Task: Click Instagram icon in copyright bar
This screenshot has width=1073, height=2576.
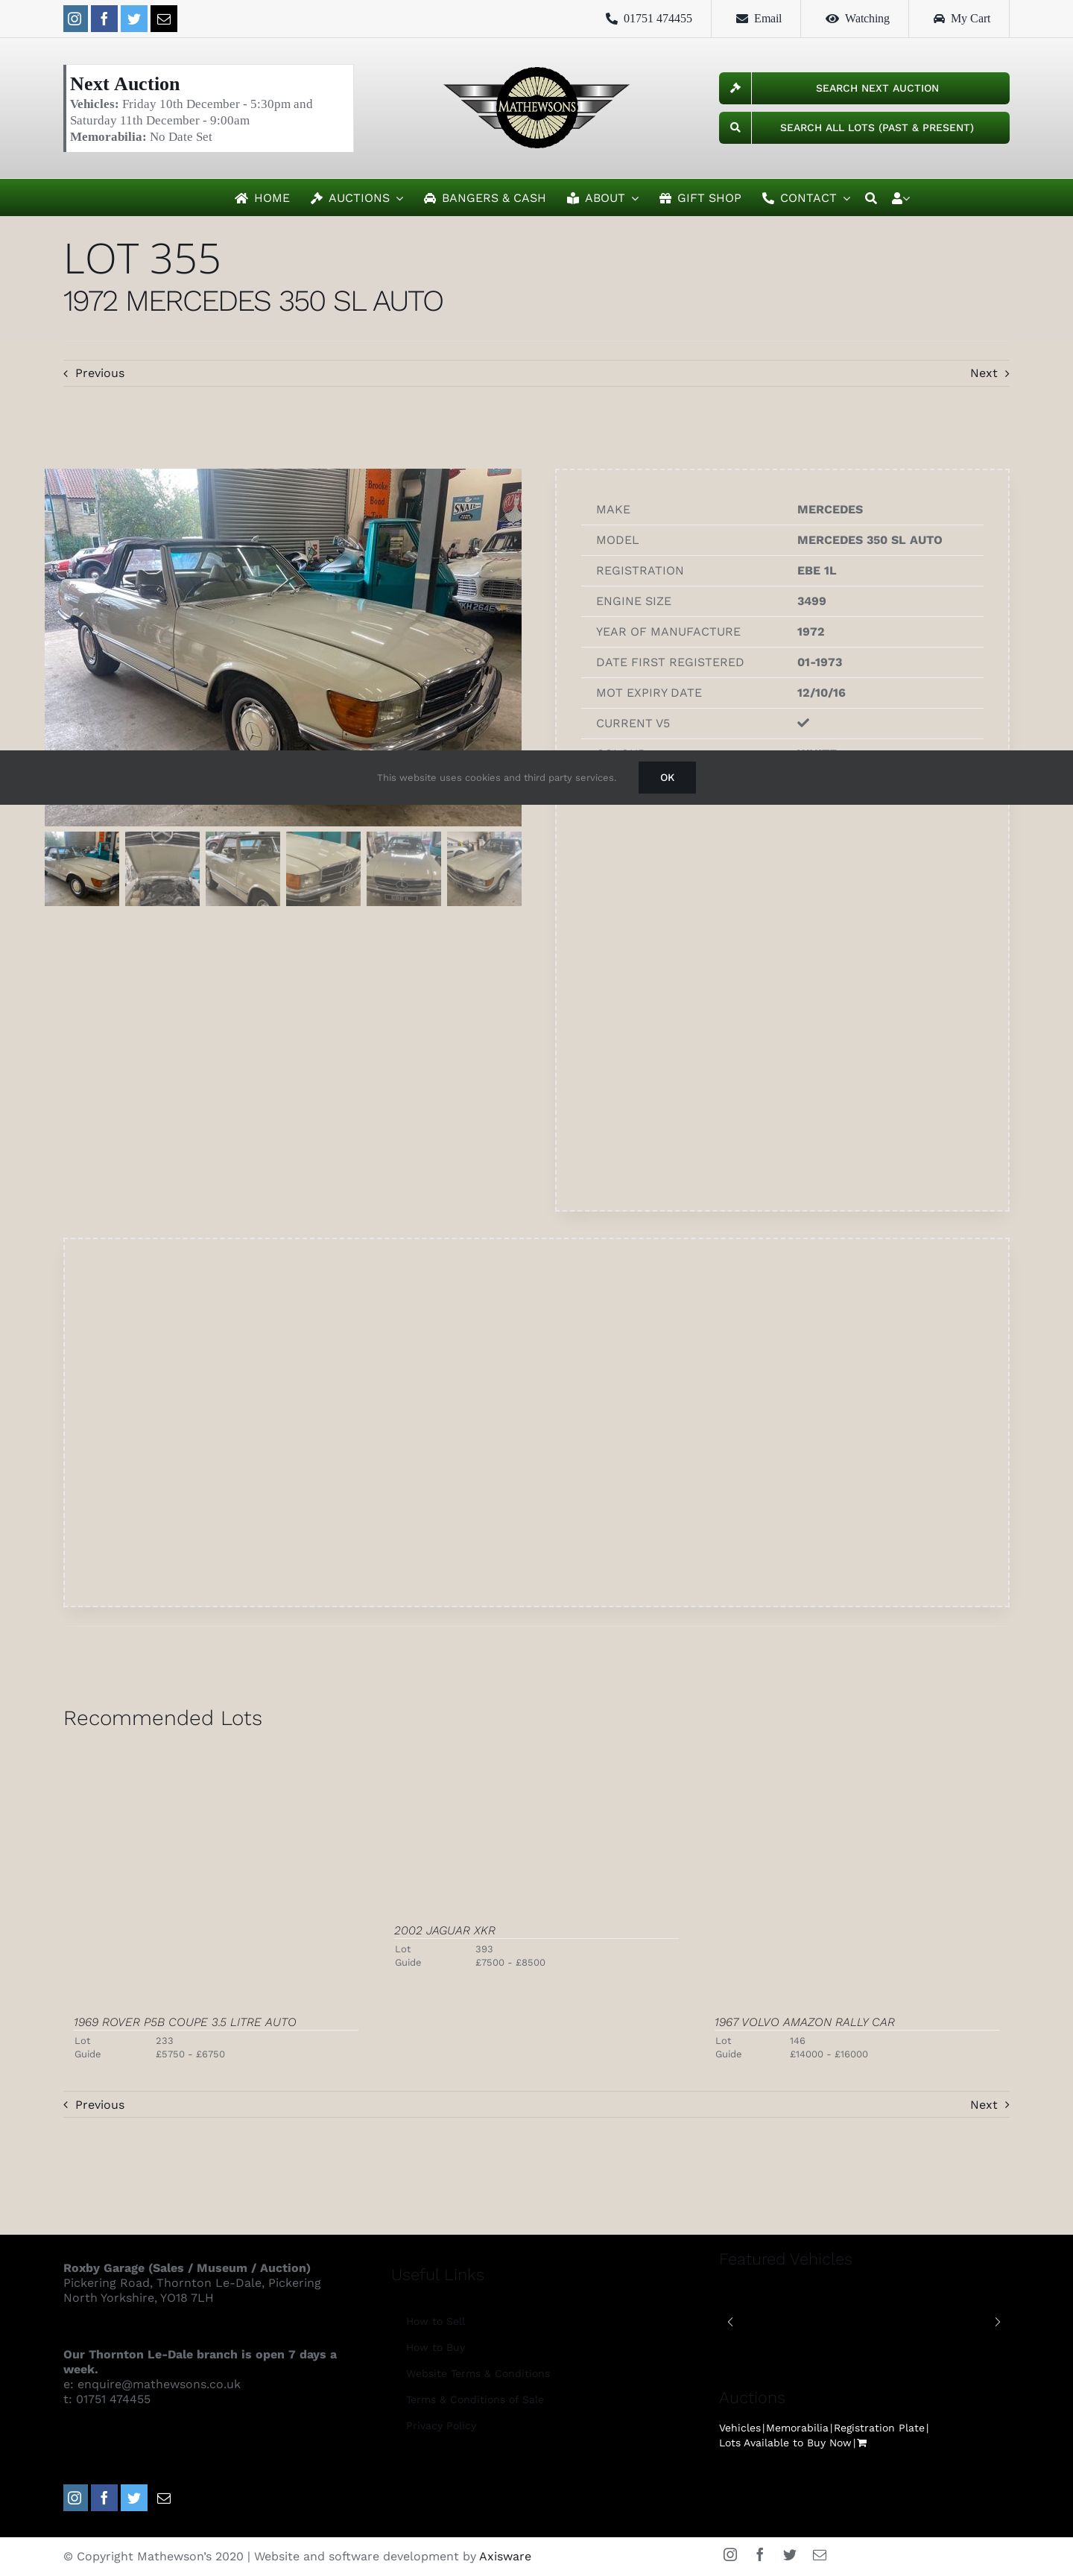Action: coord(730,2555)
